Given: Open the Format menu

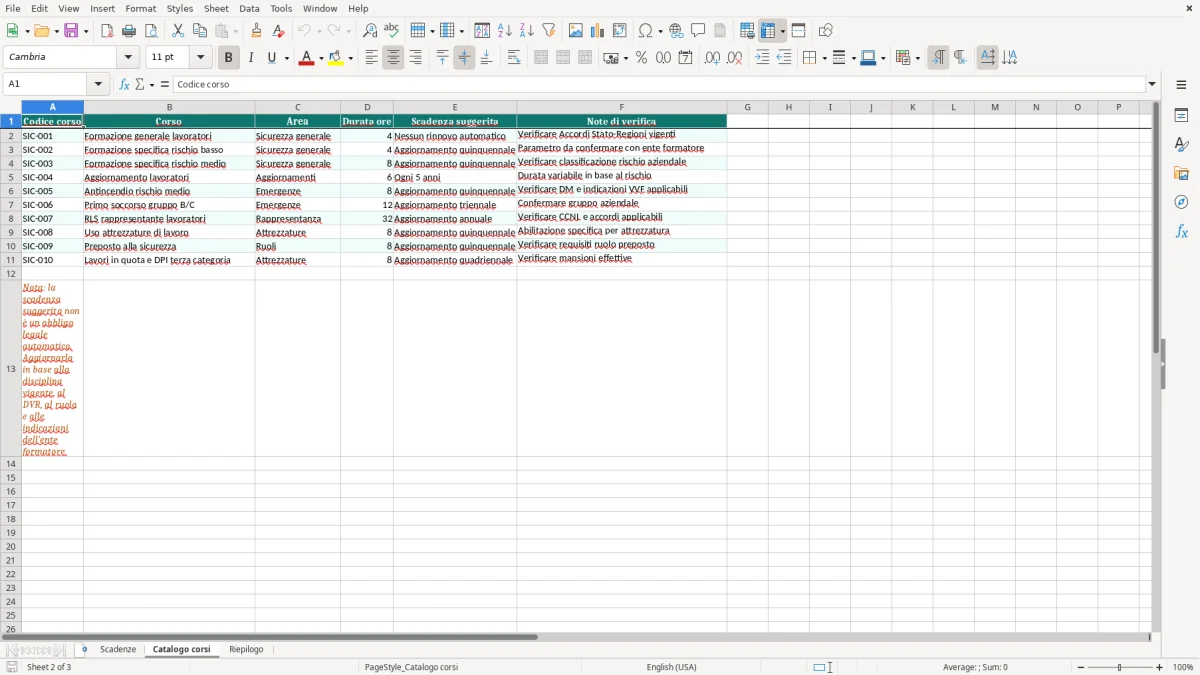Looking at the screenshot, I should pos(141,8).
